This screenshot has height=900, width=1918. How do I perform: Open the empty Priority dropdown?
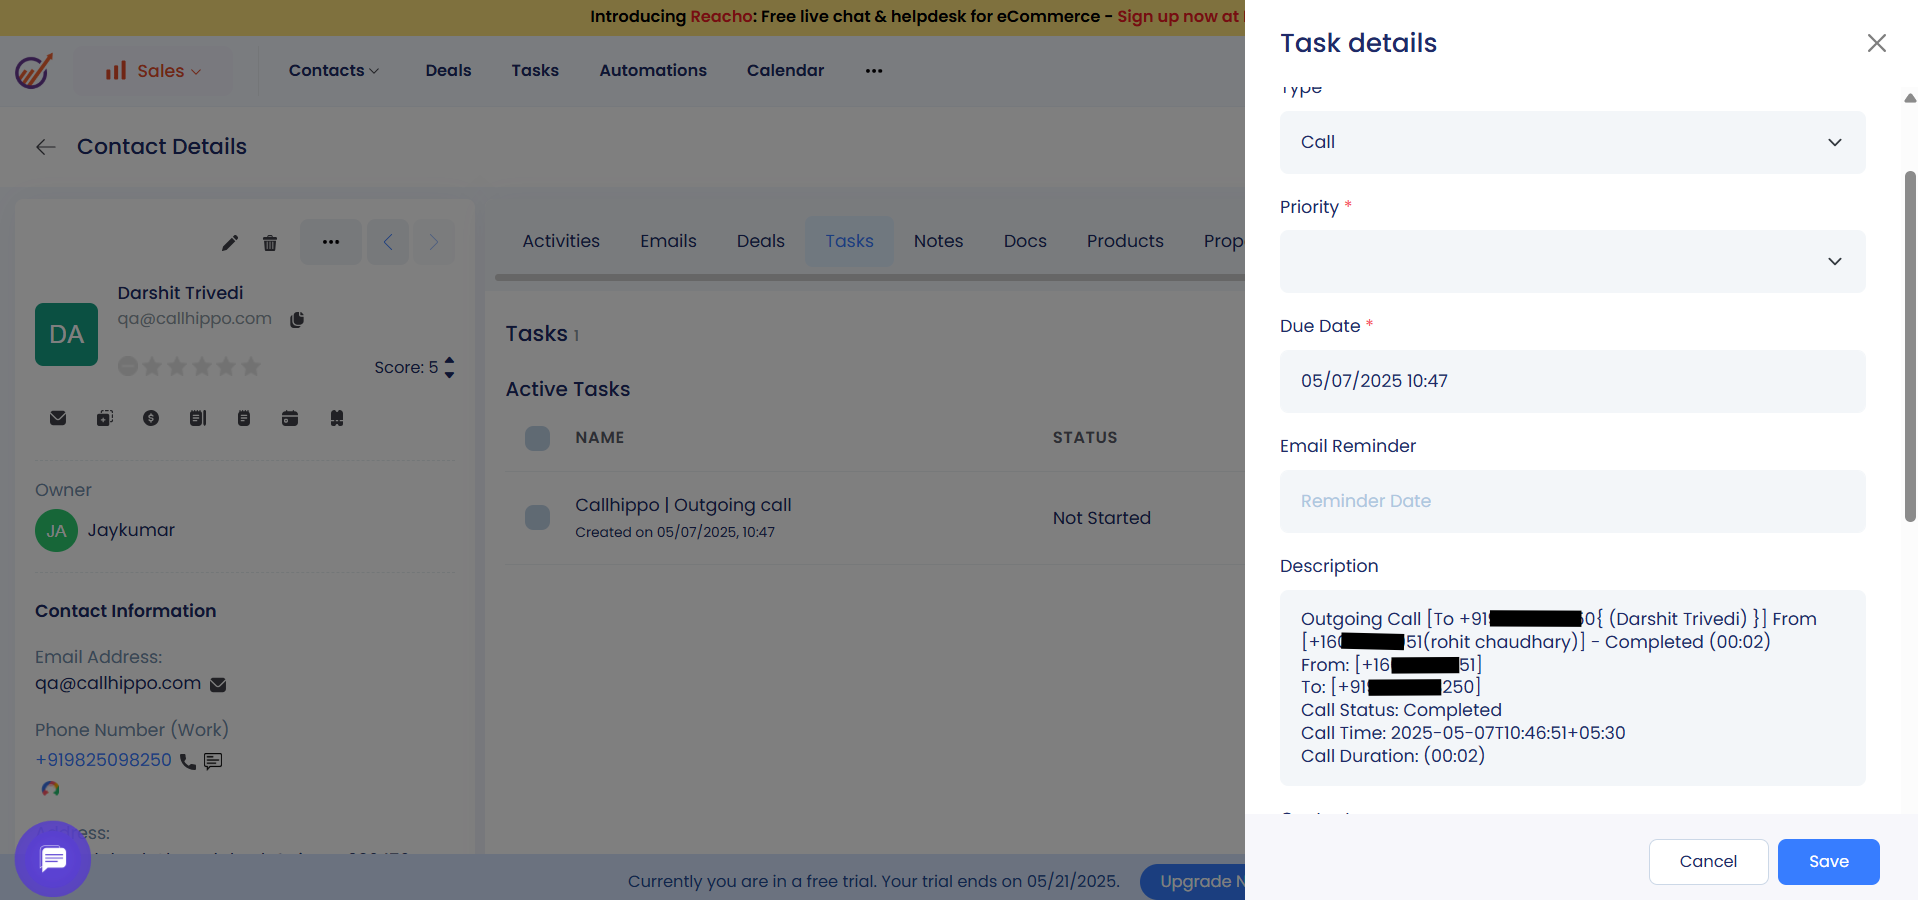coord(1572,261)
